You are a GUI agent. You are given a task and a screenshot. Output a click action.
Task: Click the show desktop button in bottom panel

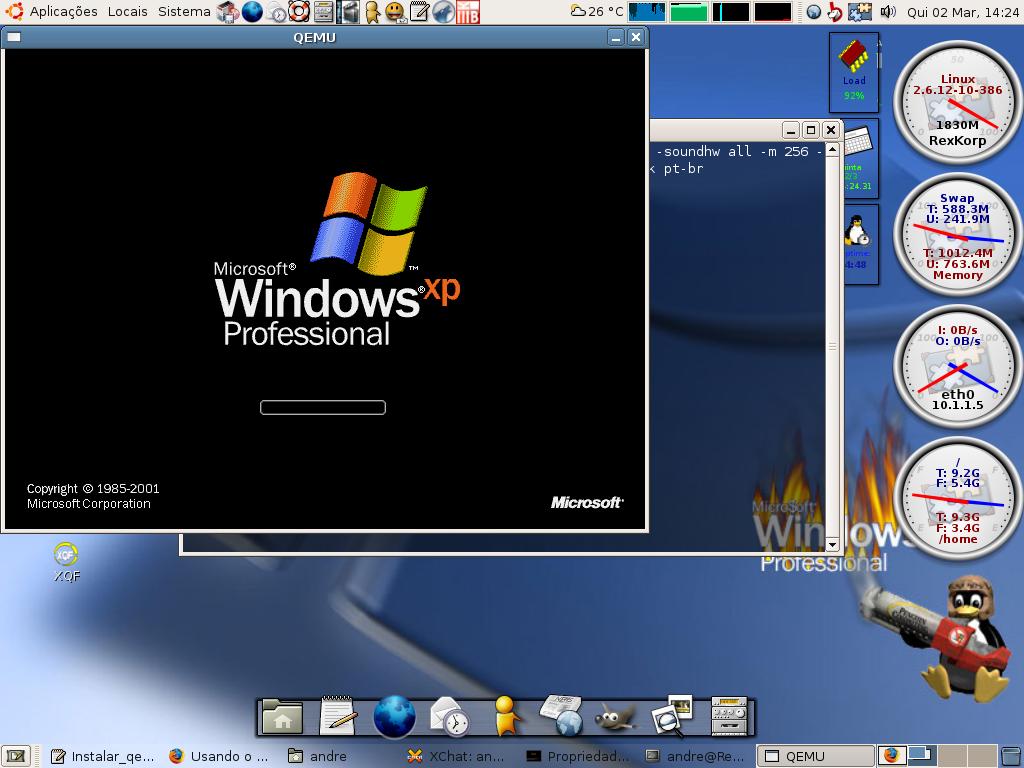tap(16, 756)
